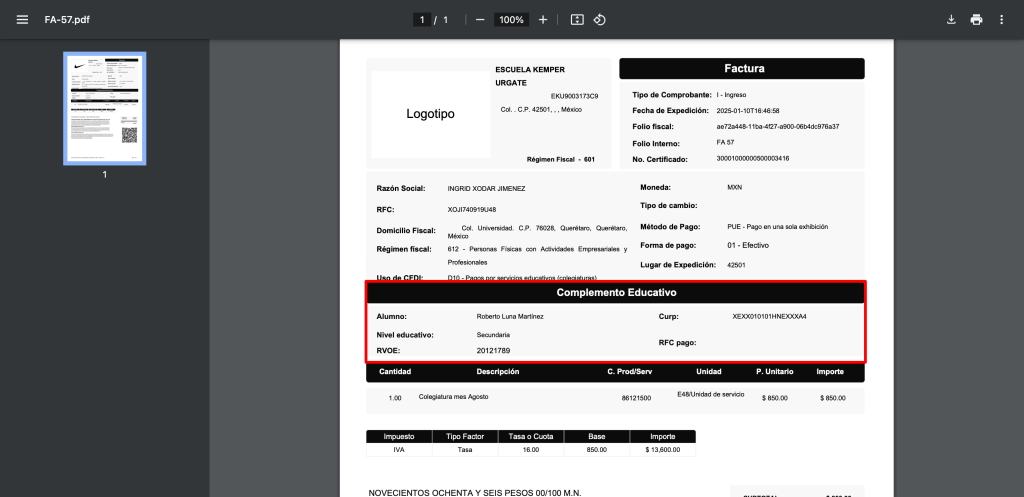The height and width of the screenshot is (497, 1024).
Task: Toggle the sidebar with the hamburger menu icon
Action: tap(22, 19)
